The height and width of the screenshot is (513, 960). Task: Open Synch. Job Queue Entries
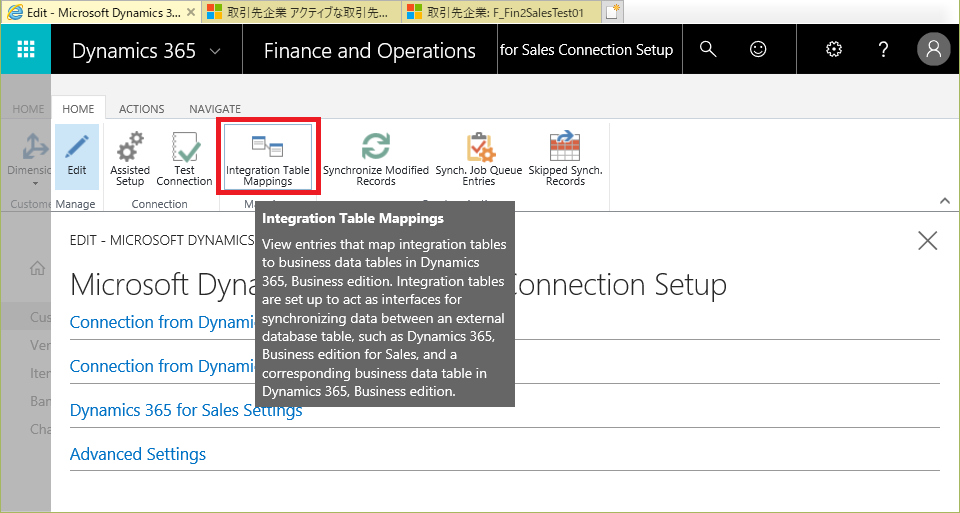(x=479, y=159)
